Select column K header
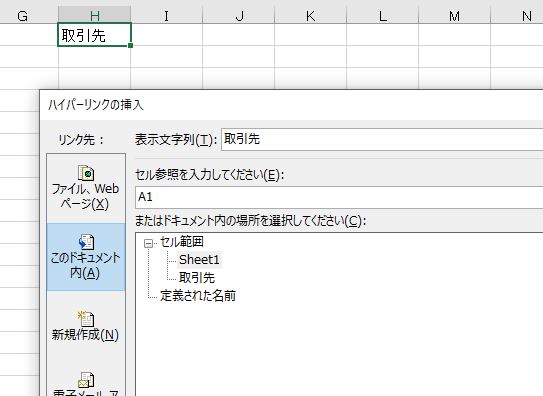This screenshot has height=396, width=543. coord(311,16)
